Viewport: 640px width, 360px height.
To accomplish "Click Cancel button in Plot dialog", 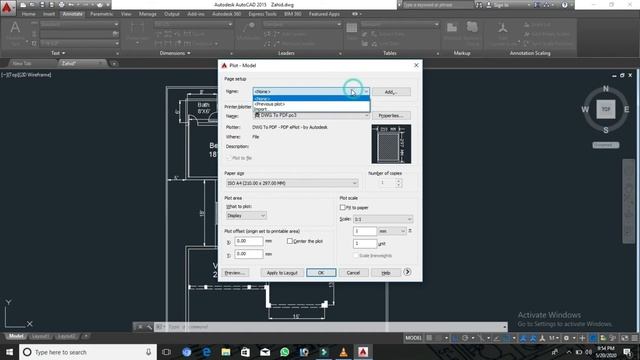I will pos(353,273).
